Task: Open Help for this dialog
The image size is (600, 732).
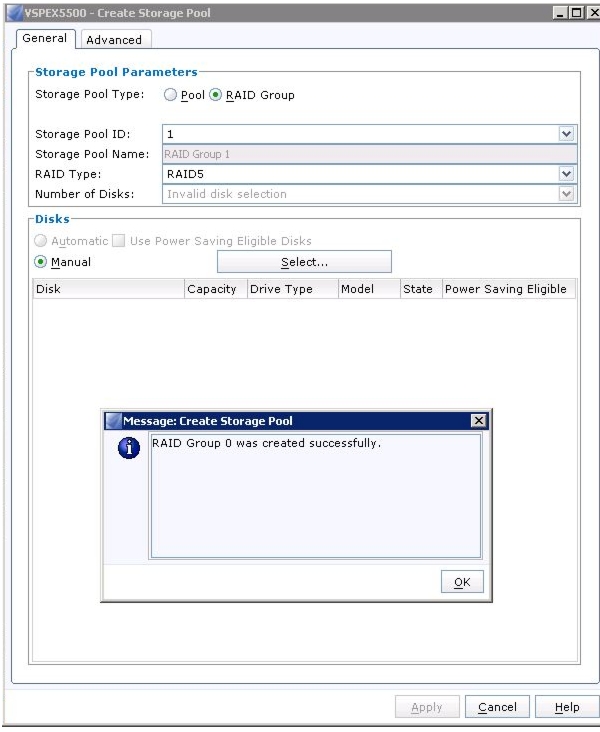Action: [x=567, y=707]
